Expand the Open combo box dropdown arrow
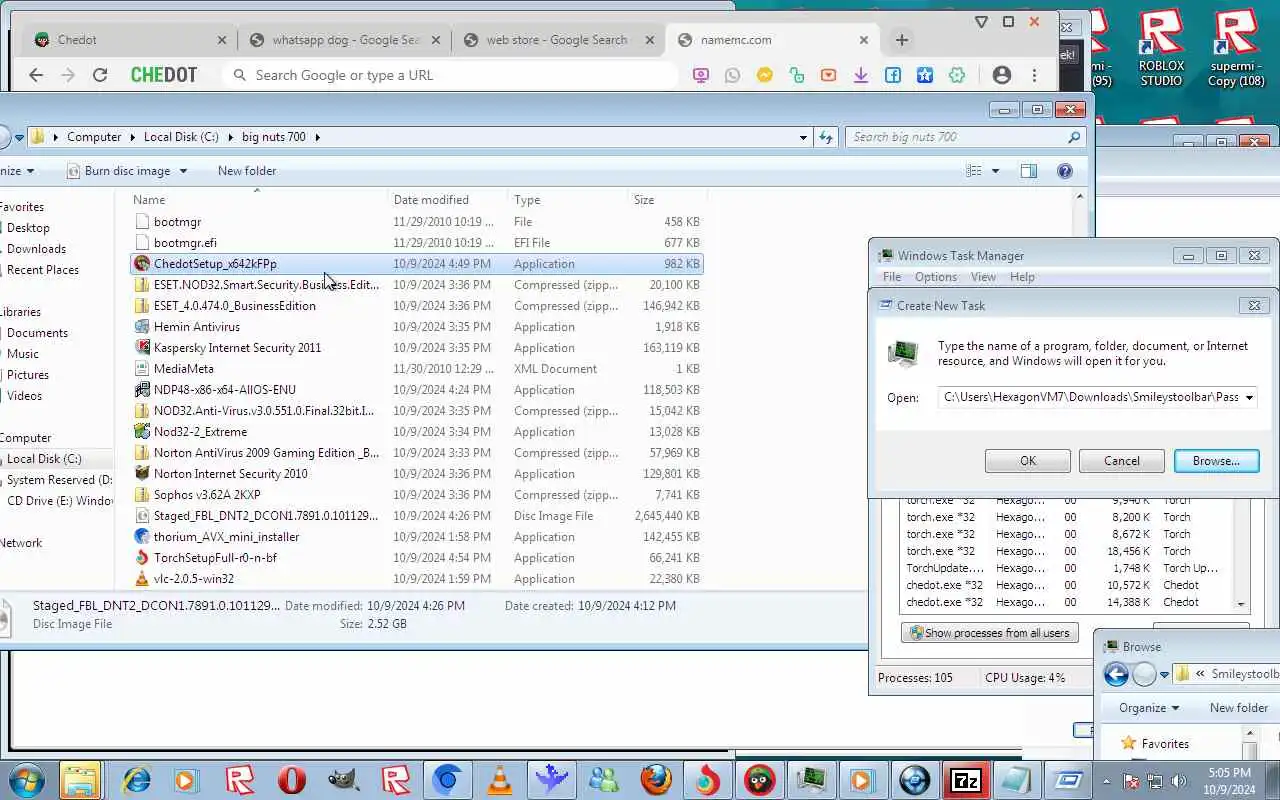The height and width of the screenshot is (800, 1280). [1248, 398]
